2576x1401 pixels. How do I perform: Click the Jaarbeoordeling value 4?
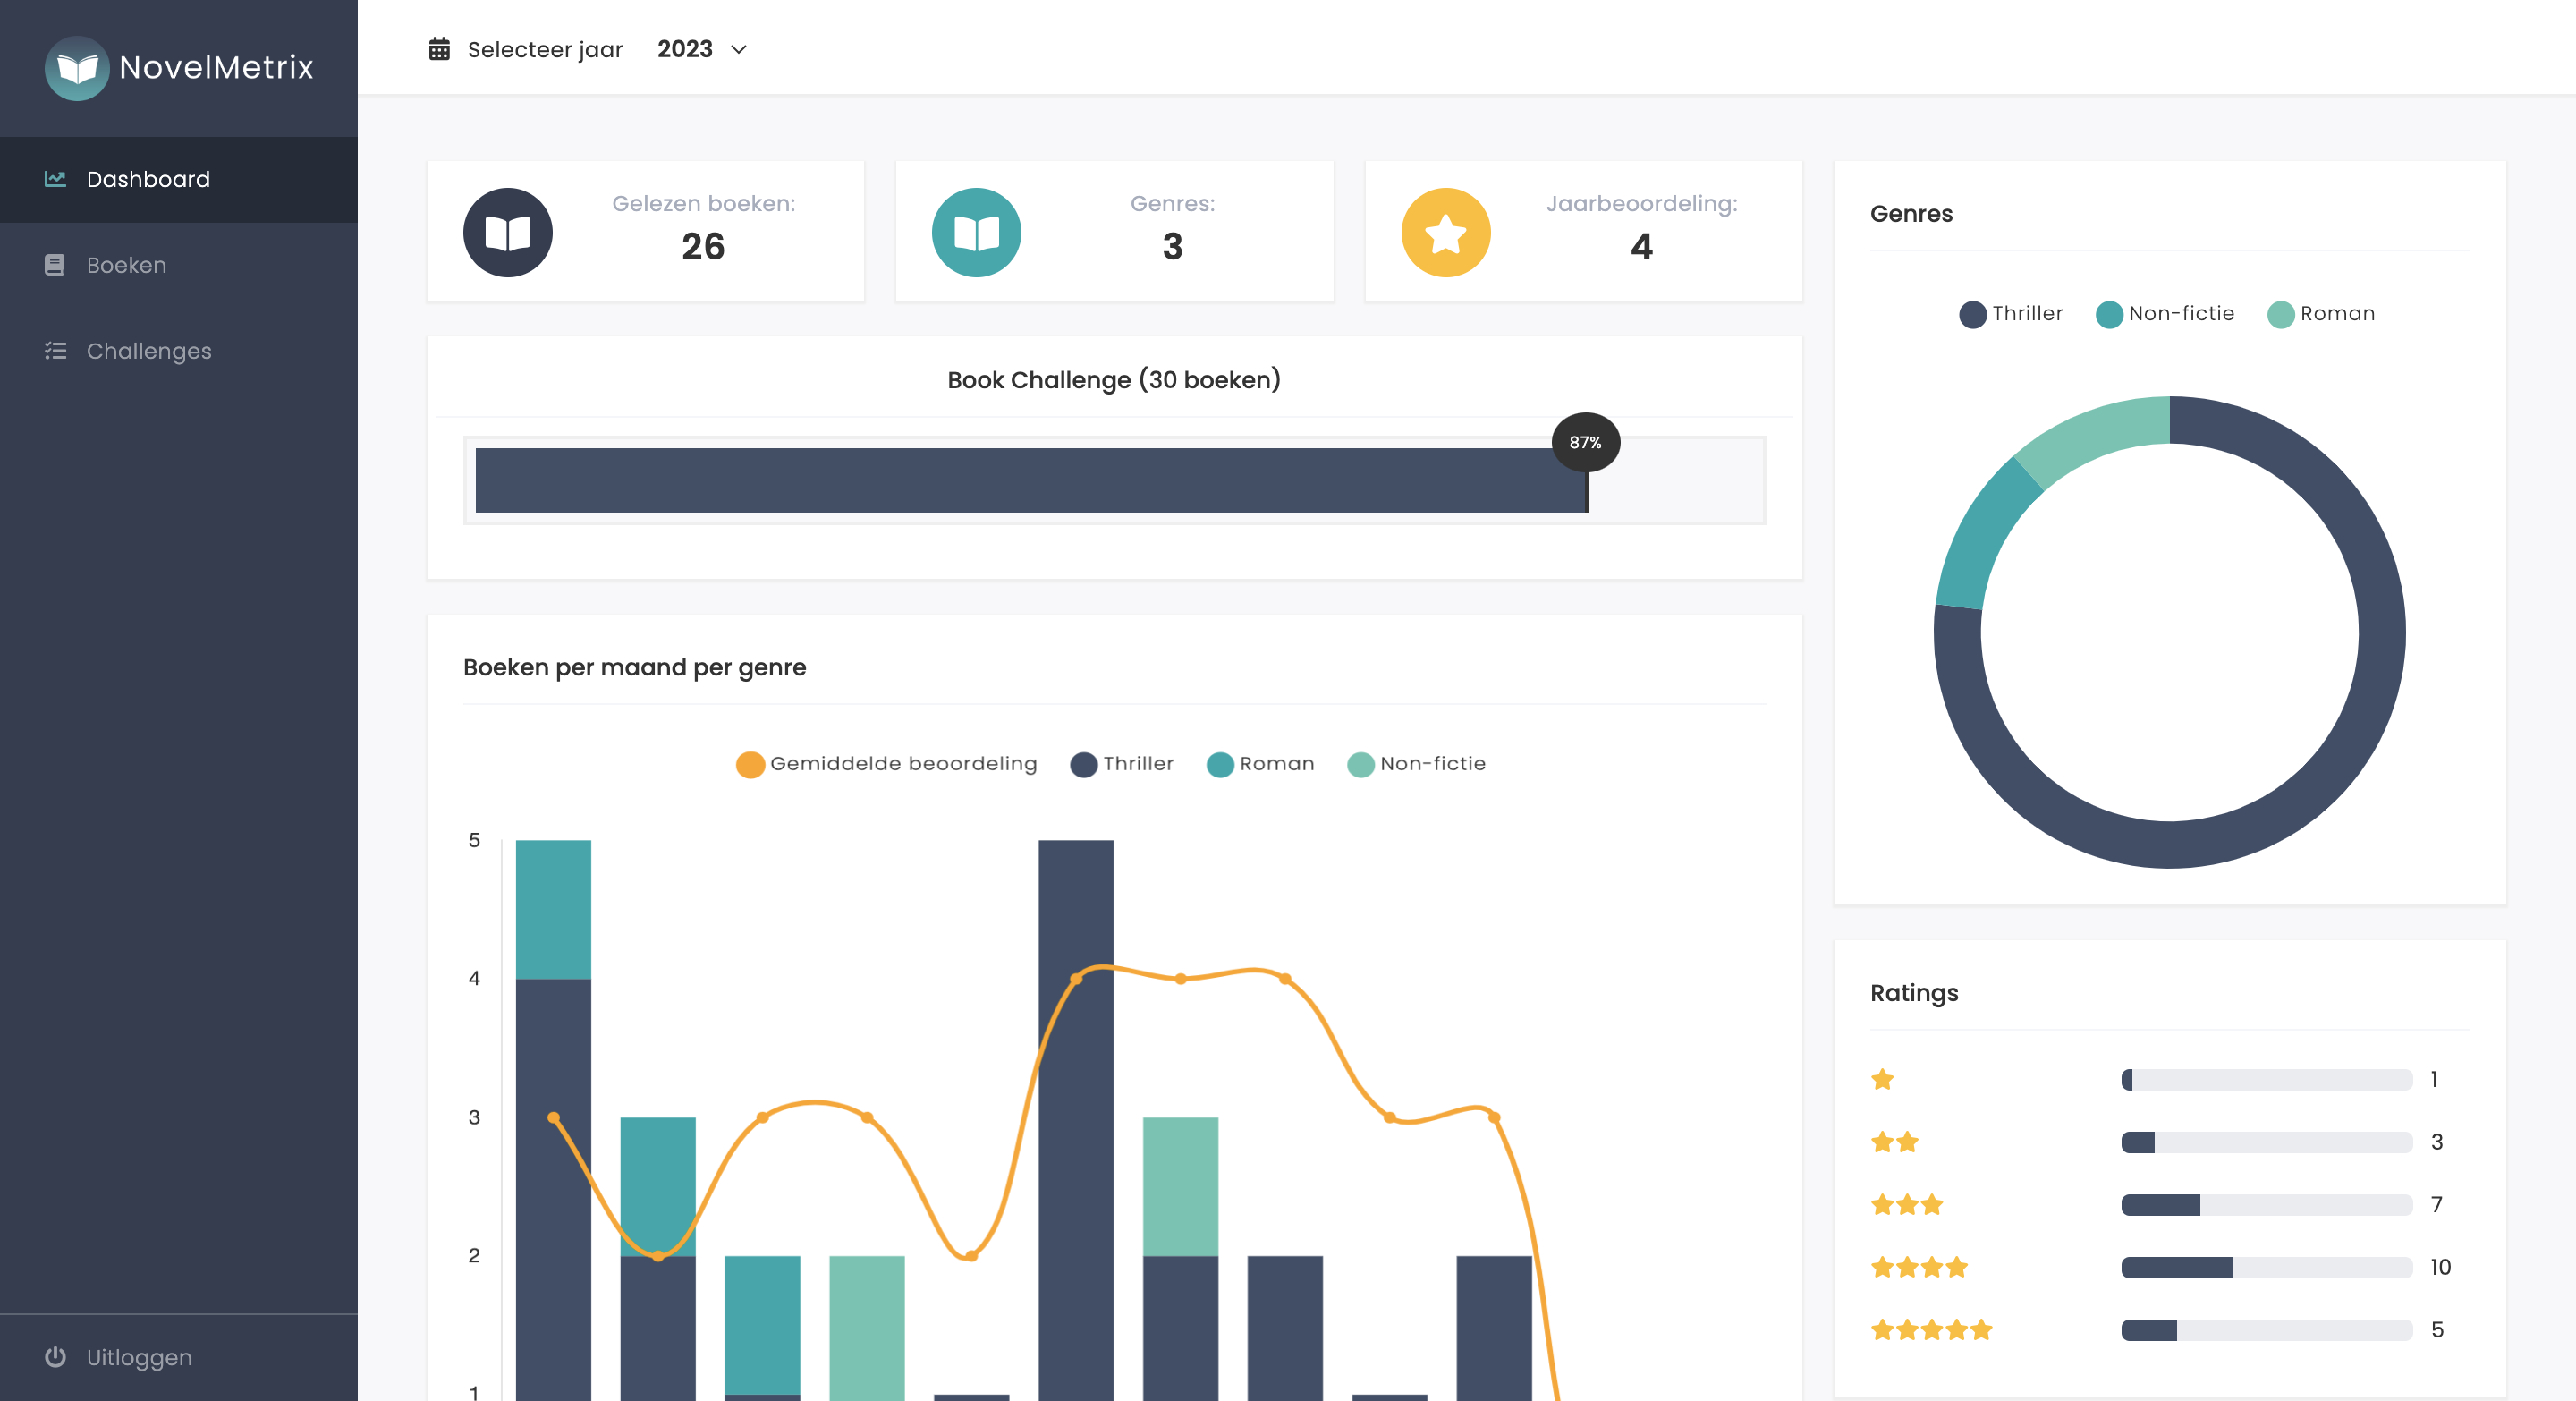coord(1641,246)
